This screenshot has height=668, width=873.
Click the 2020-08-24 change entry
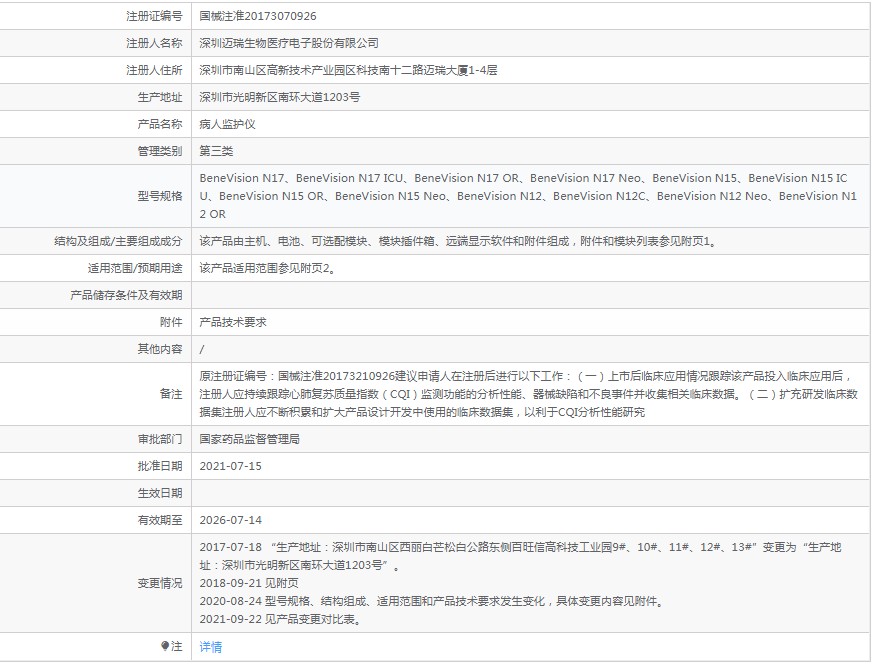tap(431, 601)
